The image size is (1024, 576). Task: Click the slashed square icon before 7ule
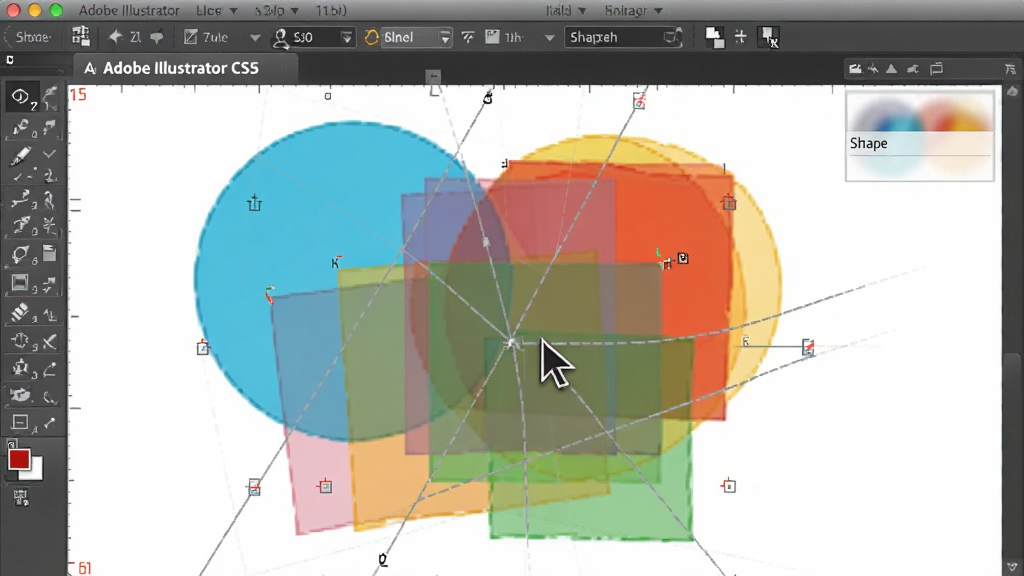[x=191, y=37]
